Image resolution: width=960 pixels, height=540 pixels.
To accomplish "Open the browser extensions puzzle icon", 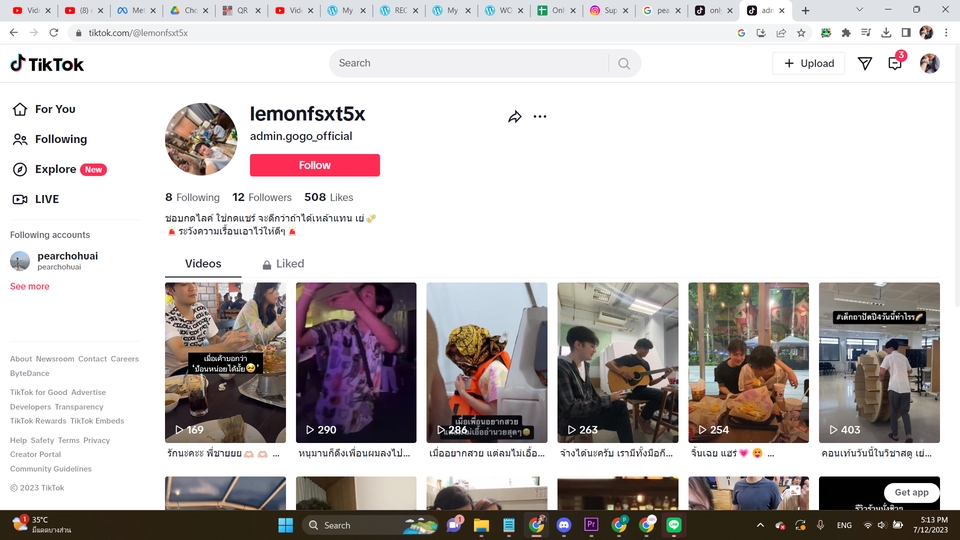I will pos(846,33).
